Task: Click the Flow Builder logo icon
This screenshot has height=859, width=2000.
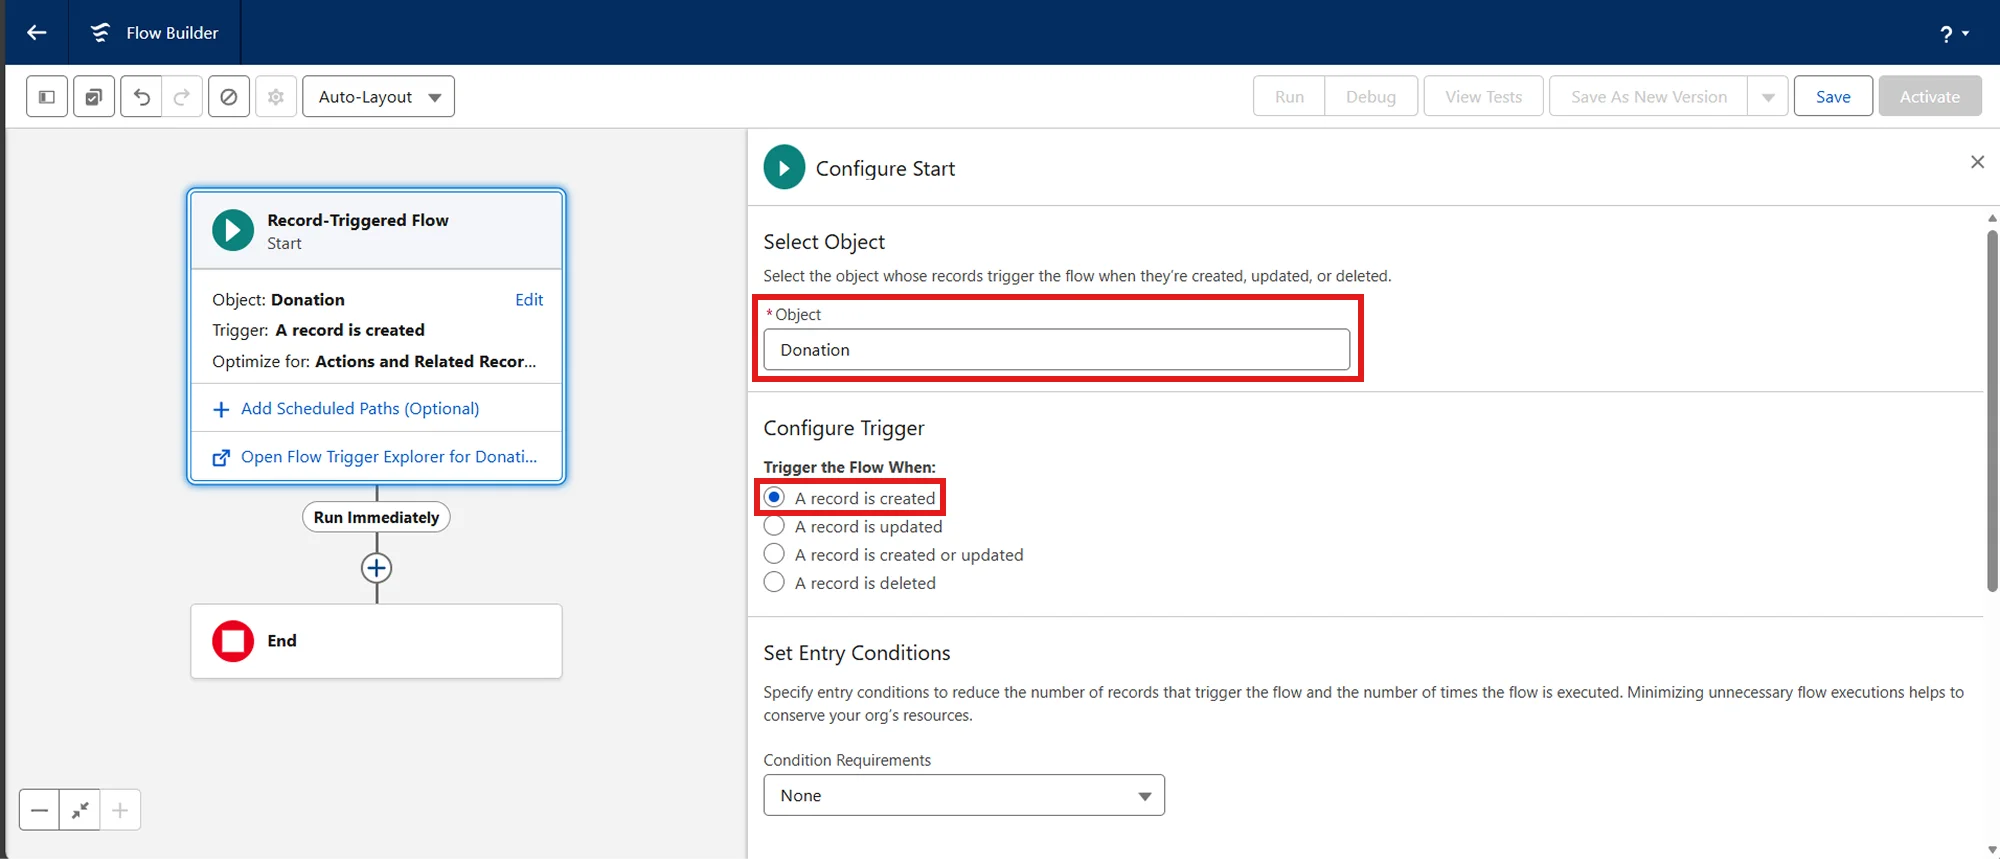Action: (x=100, y=33)
